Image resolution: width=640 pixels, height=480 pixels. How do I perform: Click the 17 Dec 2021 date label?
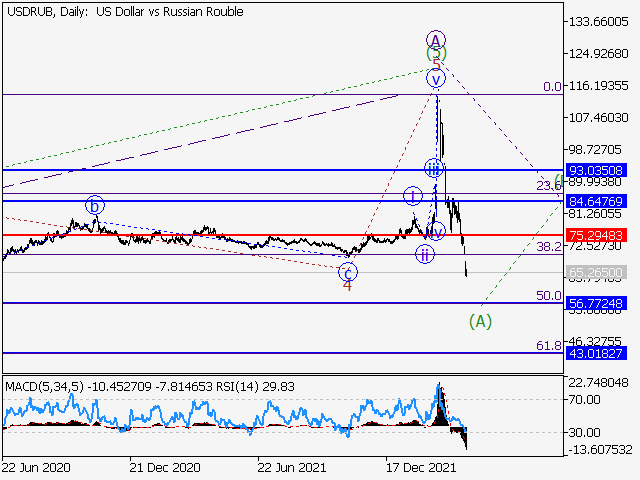421,467
